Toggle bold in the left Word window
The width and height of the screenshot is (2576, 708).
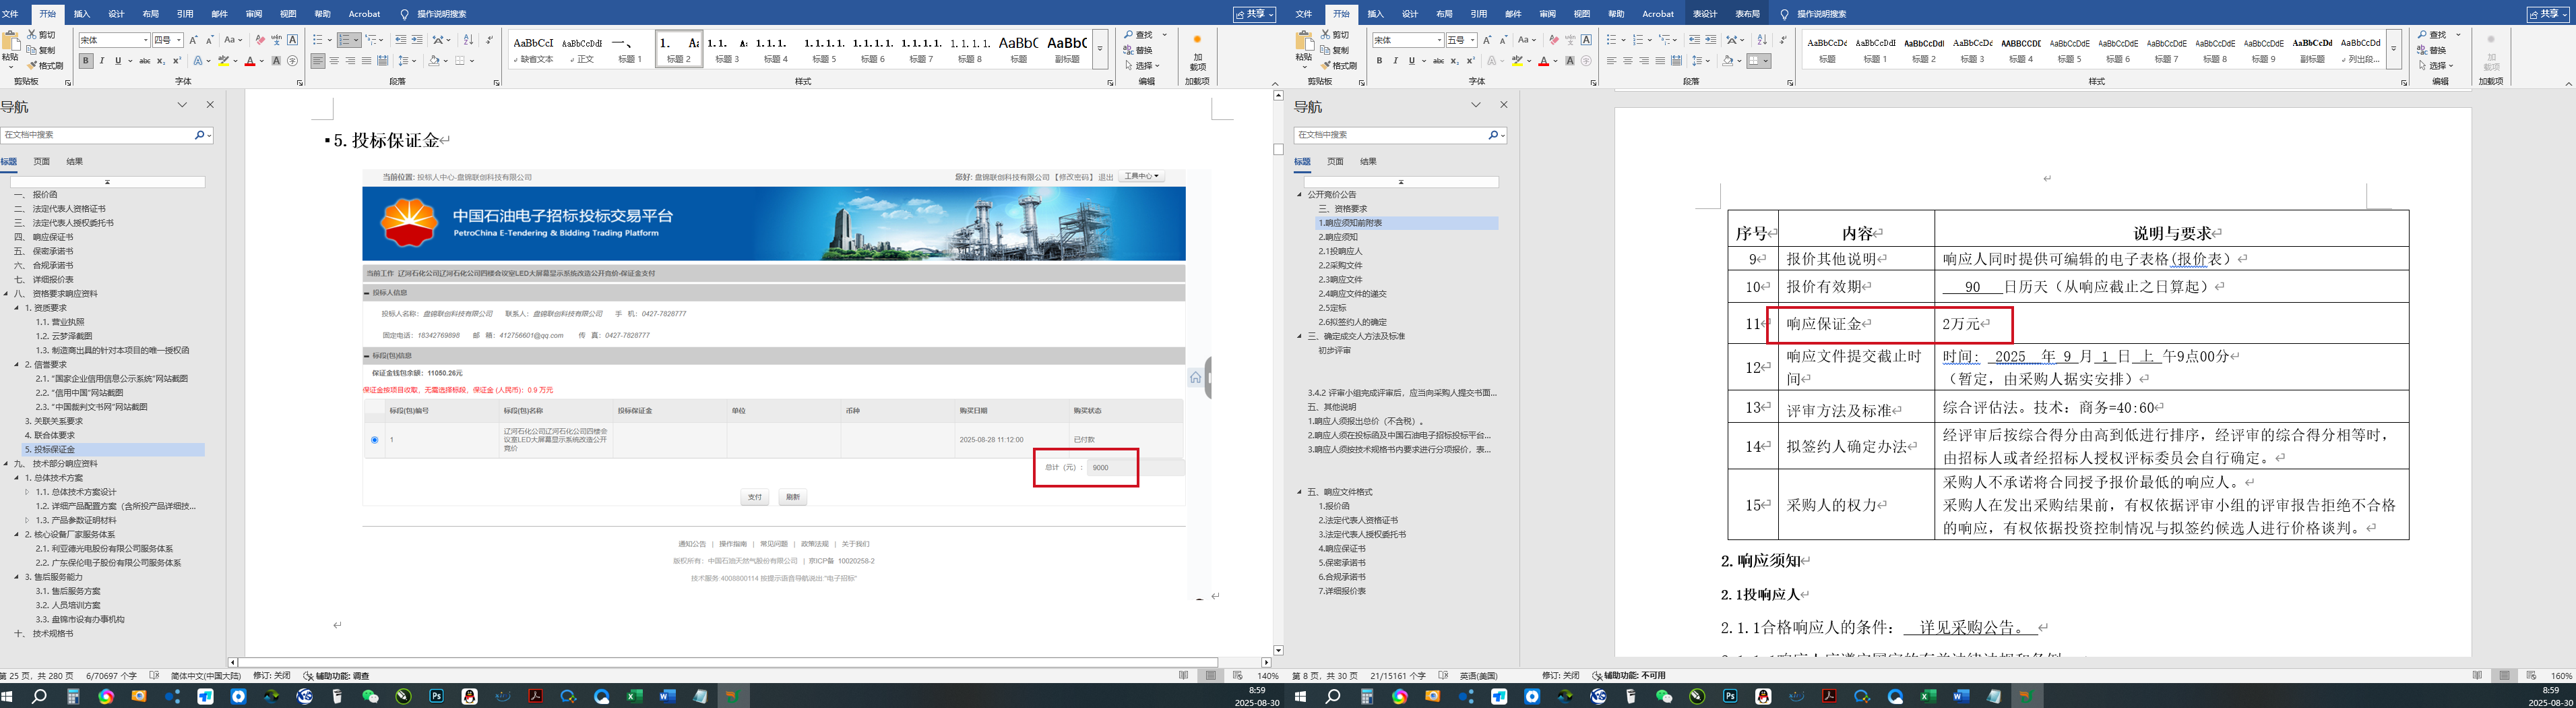pyautogui.click(x=86, y=61)
